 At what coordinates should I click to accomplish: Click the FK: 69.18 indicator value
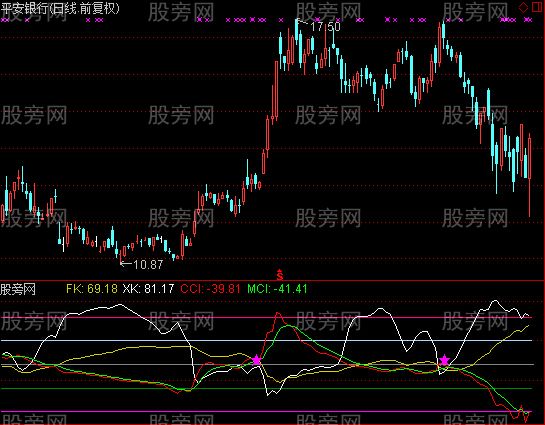pos(92,289)
